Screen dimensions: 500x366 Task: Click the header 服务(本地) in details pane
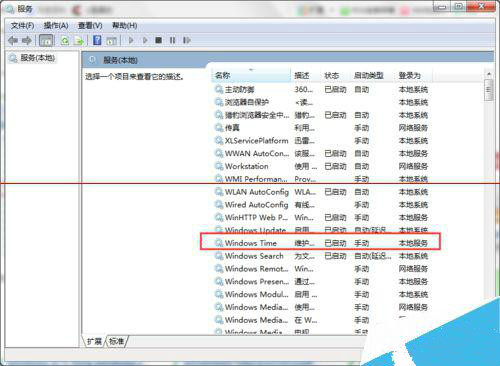120,60
